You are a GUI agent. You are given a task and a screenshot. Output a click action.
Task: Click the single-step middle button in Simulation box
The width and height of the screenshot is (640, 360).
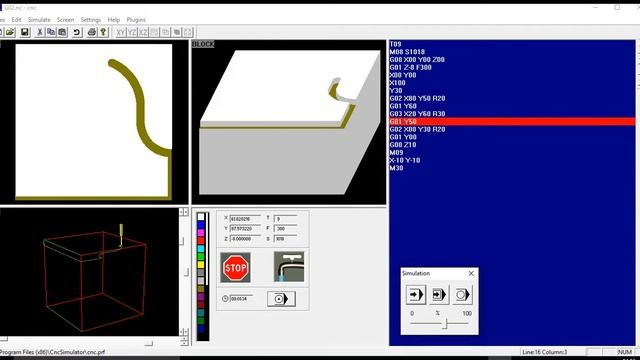[439, 294]
